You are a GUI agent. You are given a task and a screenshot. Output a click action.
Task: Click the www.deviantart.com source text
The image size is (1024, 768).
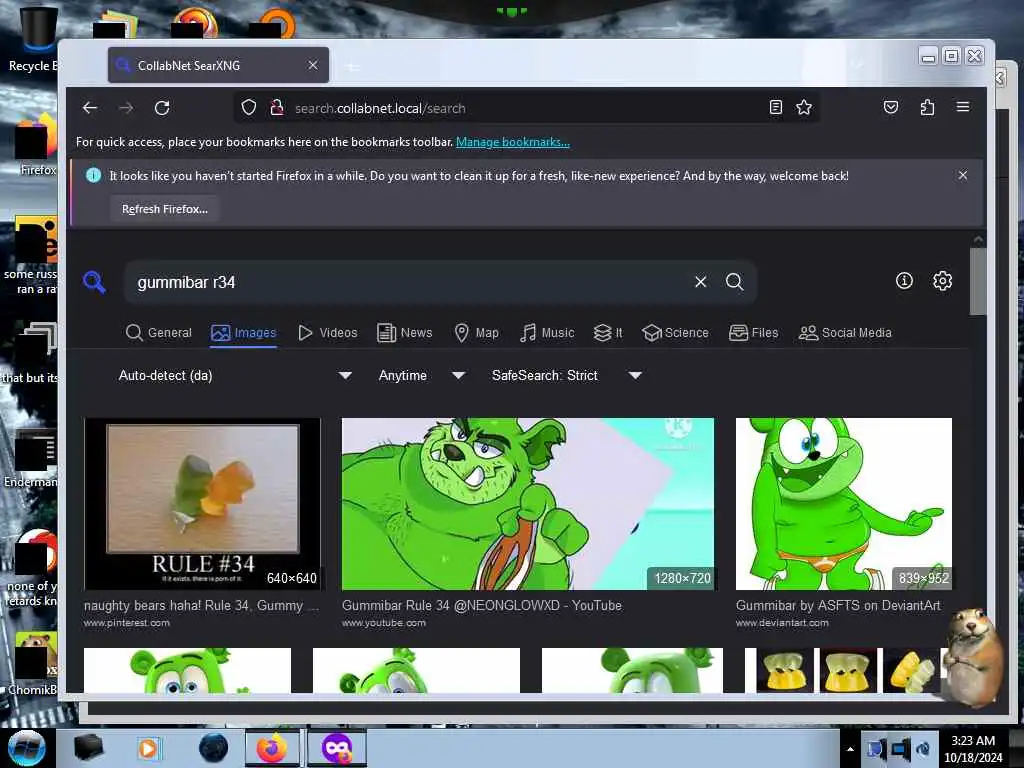coord(782,623)
